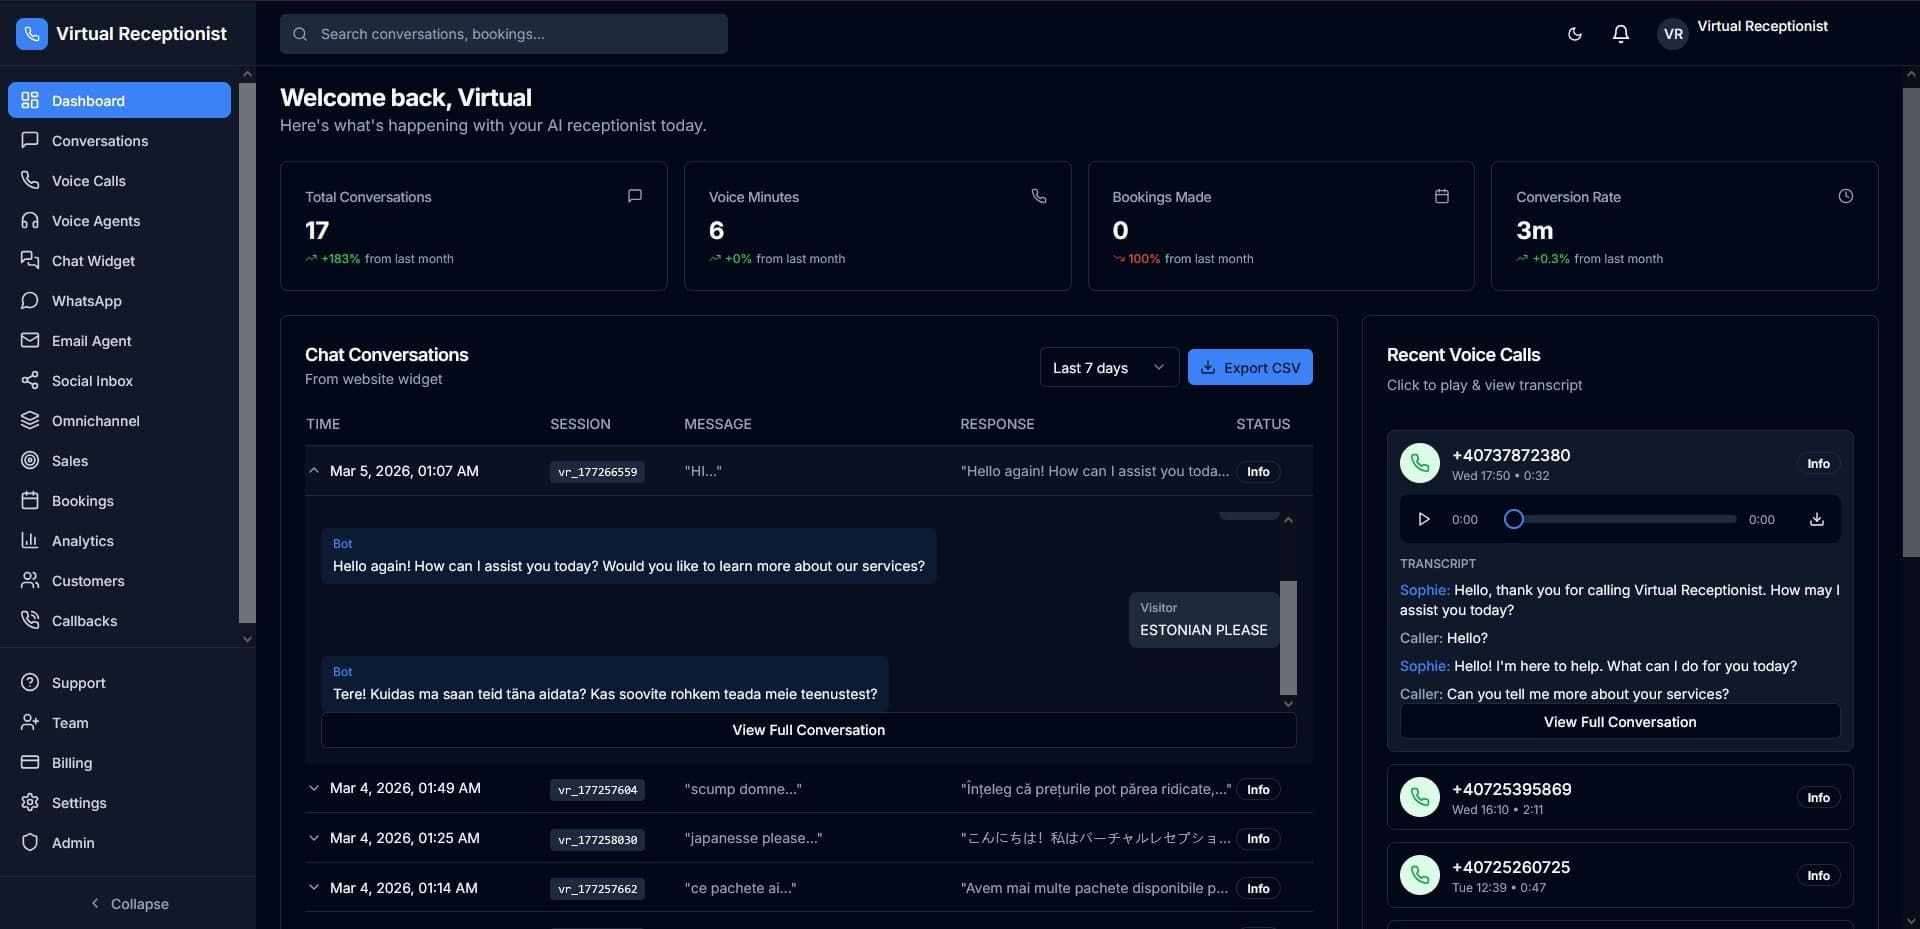Expand the 'japanese please...' conversation
1920x929 pixels.
[314, 838]
